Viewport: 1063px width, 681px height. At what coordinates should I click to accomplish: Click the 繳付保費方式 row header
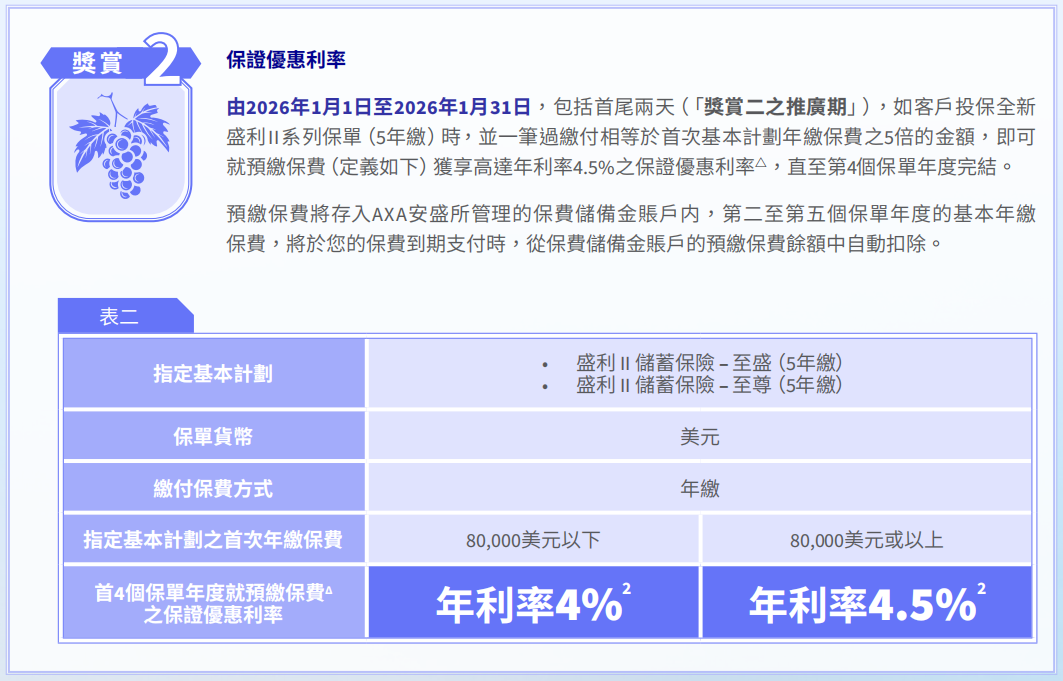(x=213, y=488)
